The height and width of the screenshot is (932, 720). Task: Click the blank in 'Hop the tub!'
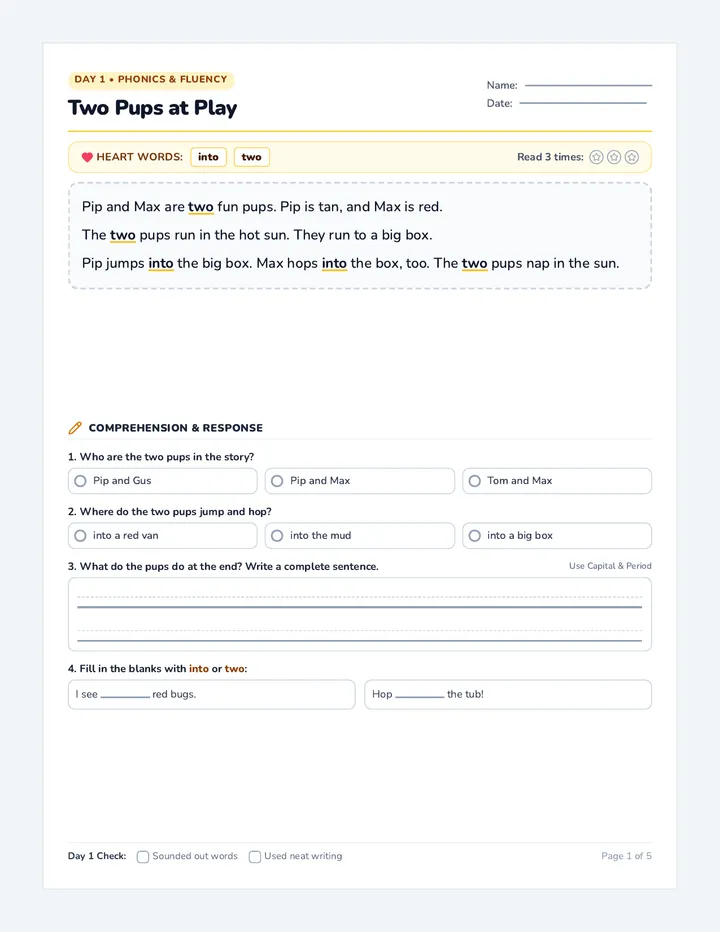[x=419, y=695]
